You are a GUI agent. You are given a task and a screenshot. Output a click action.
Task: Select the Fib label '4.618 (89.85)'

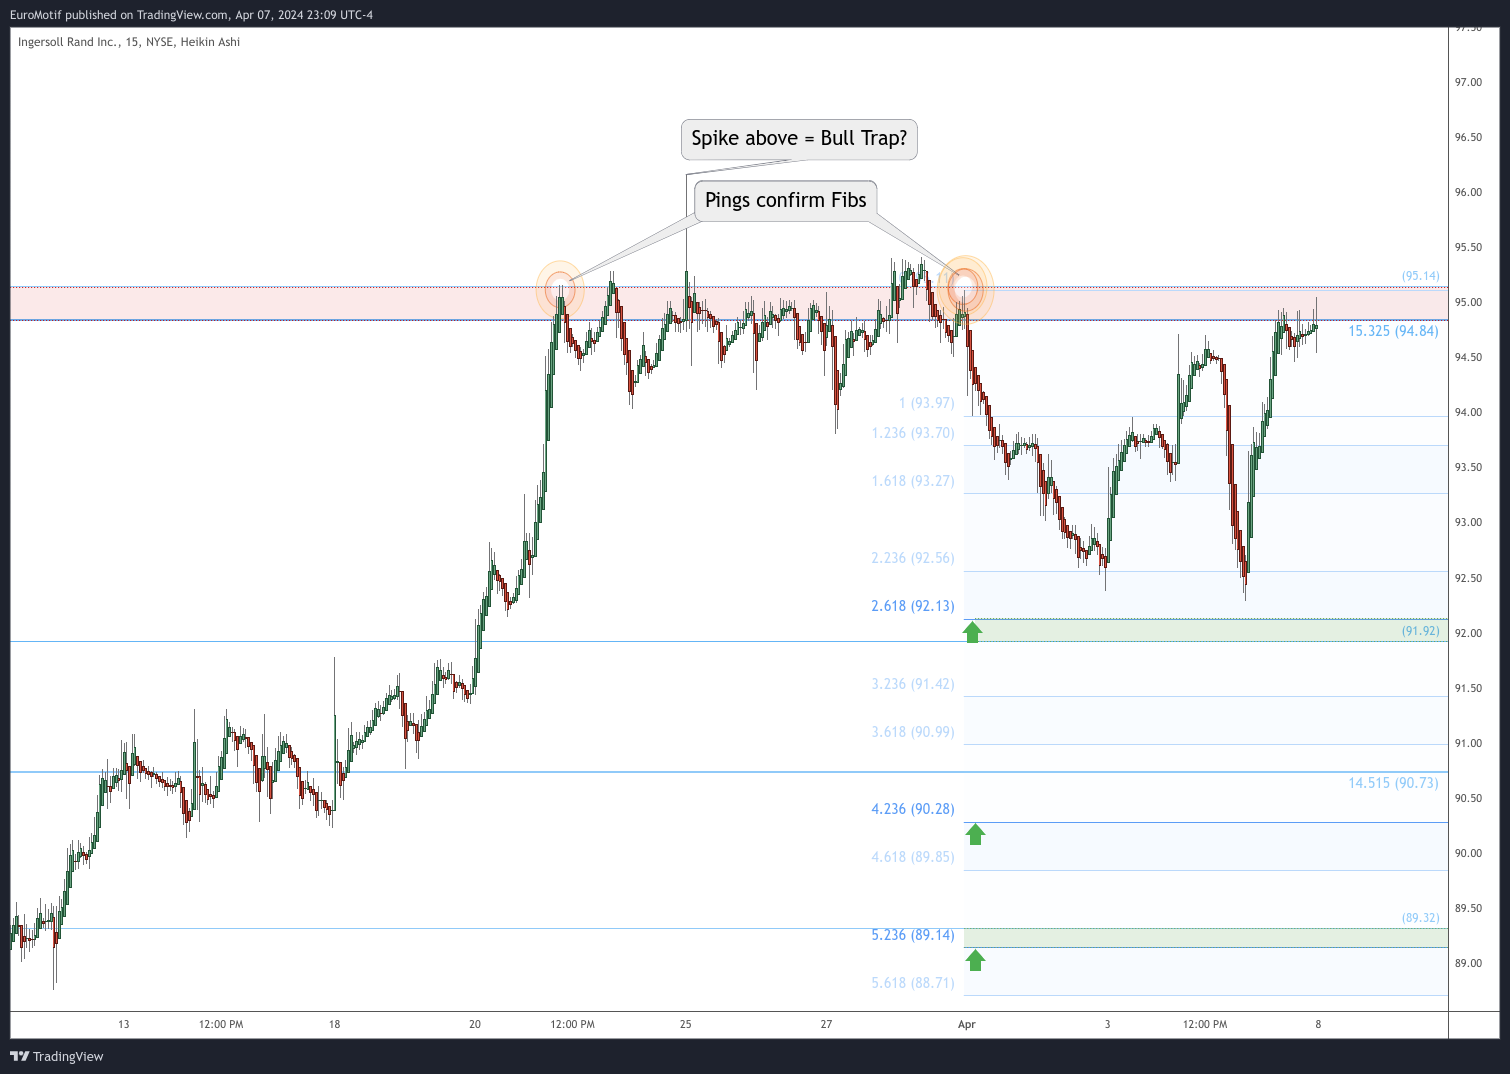[x=913, y=857]
